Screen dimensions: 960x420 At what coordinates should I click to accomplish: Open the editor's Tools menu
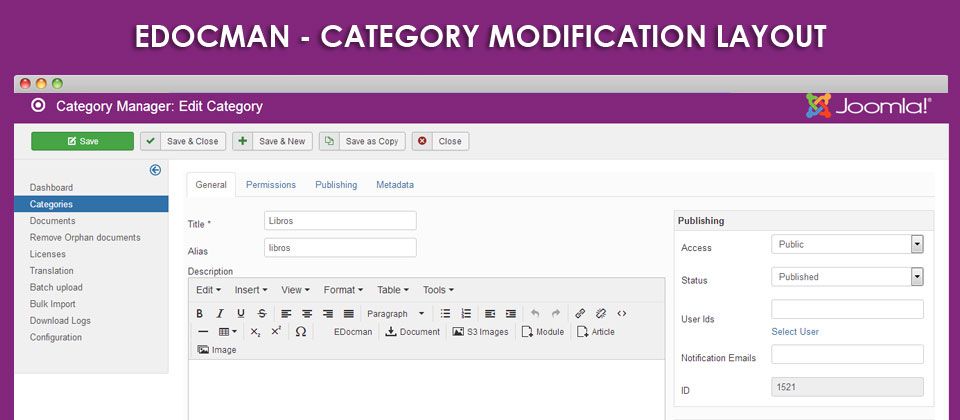pos(438,290)
